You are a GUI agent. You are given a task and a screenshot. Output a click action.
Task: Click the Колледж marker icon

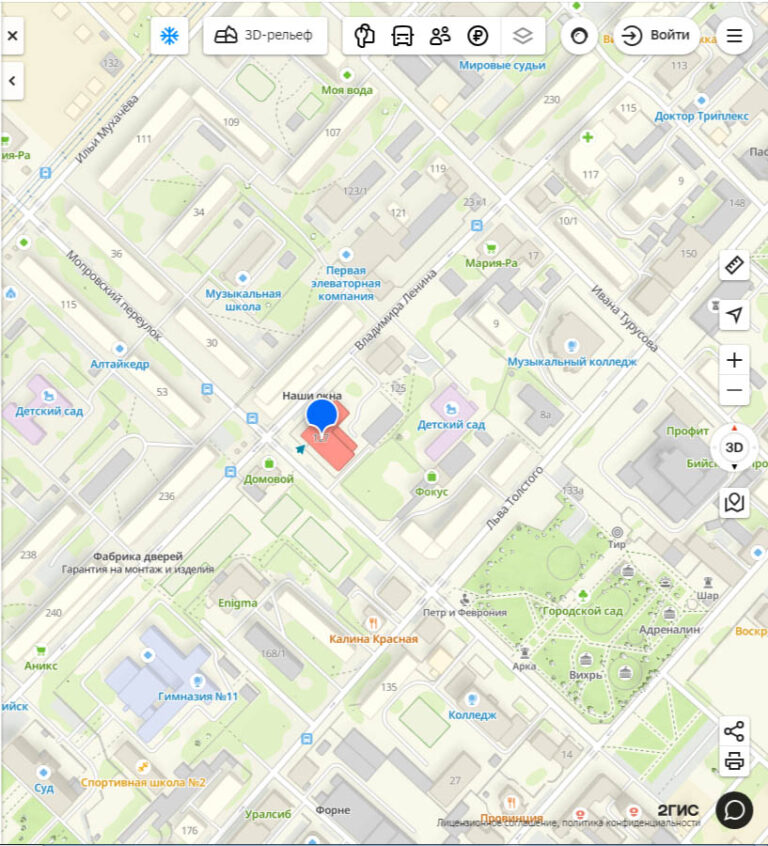tap(472, 700)
